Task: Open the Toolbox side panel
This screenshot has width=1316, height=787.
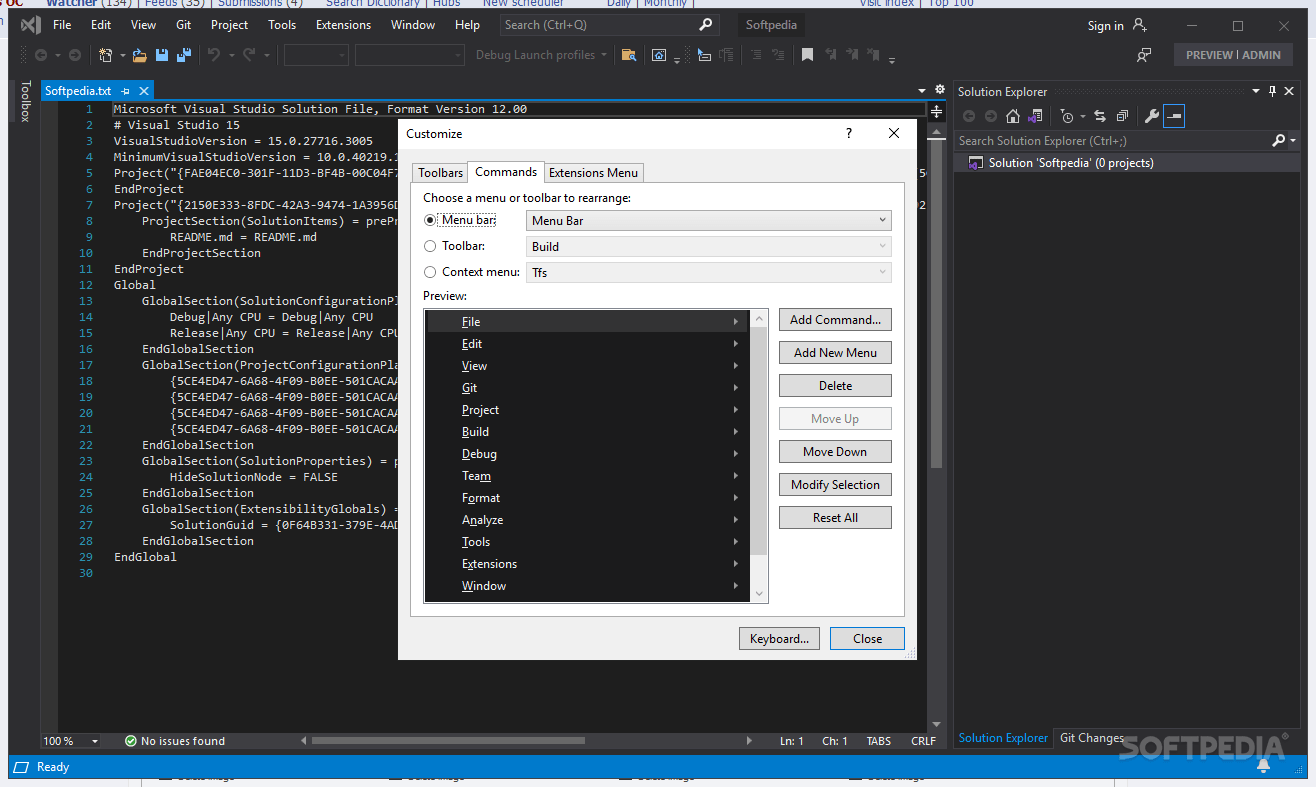Action: click(x=26, y=102)
